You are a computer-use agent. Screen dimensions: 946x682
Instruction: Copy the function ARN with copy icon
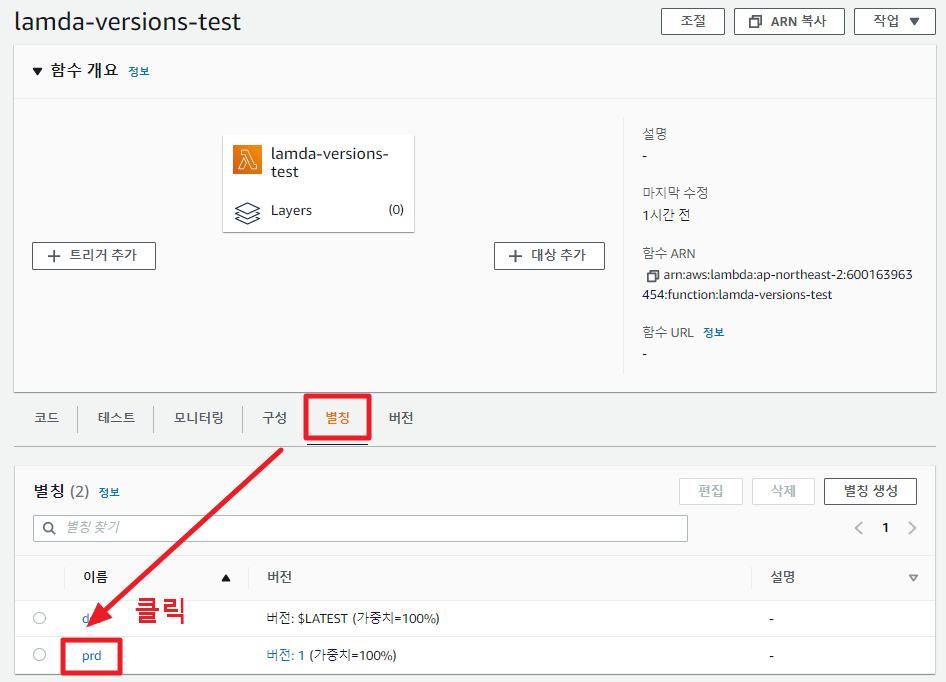652,276
